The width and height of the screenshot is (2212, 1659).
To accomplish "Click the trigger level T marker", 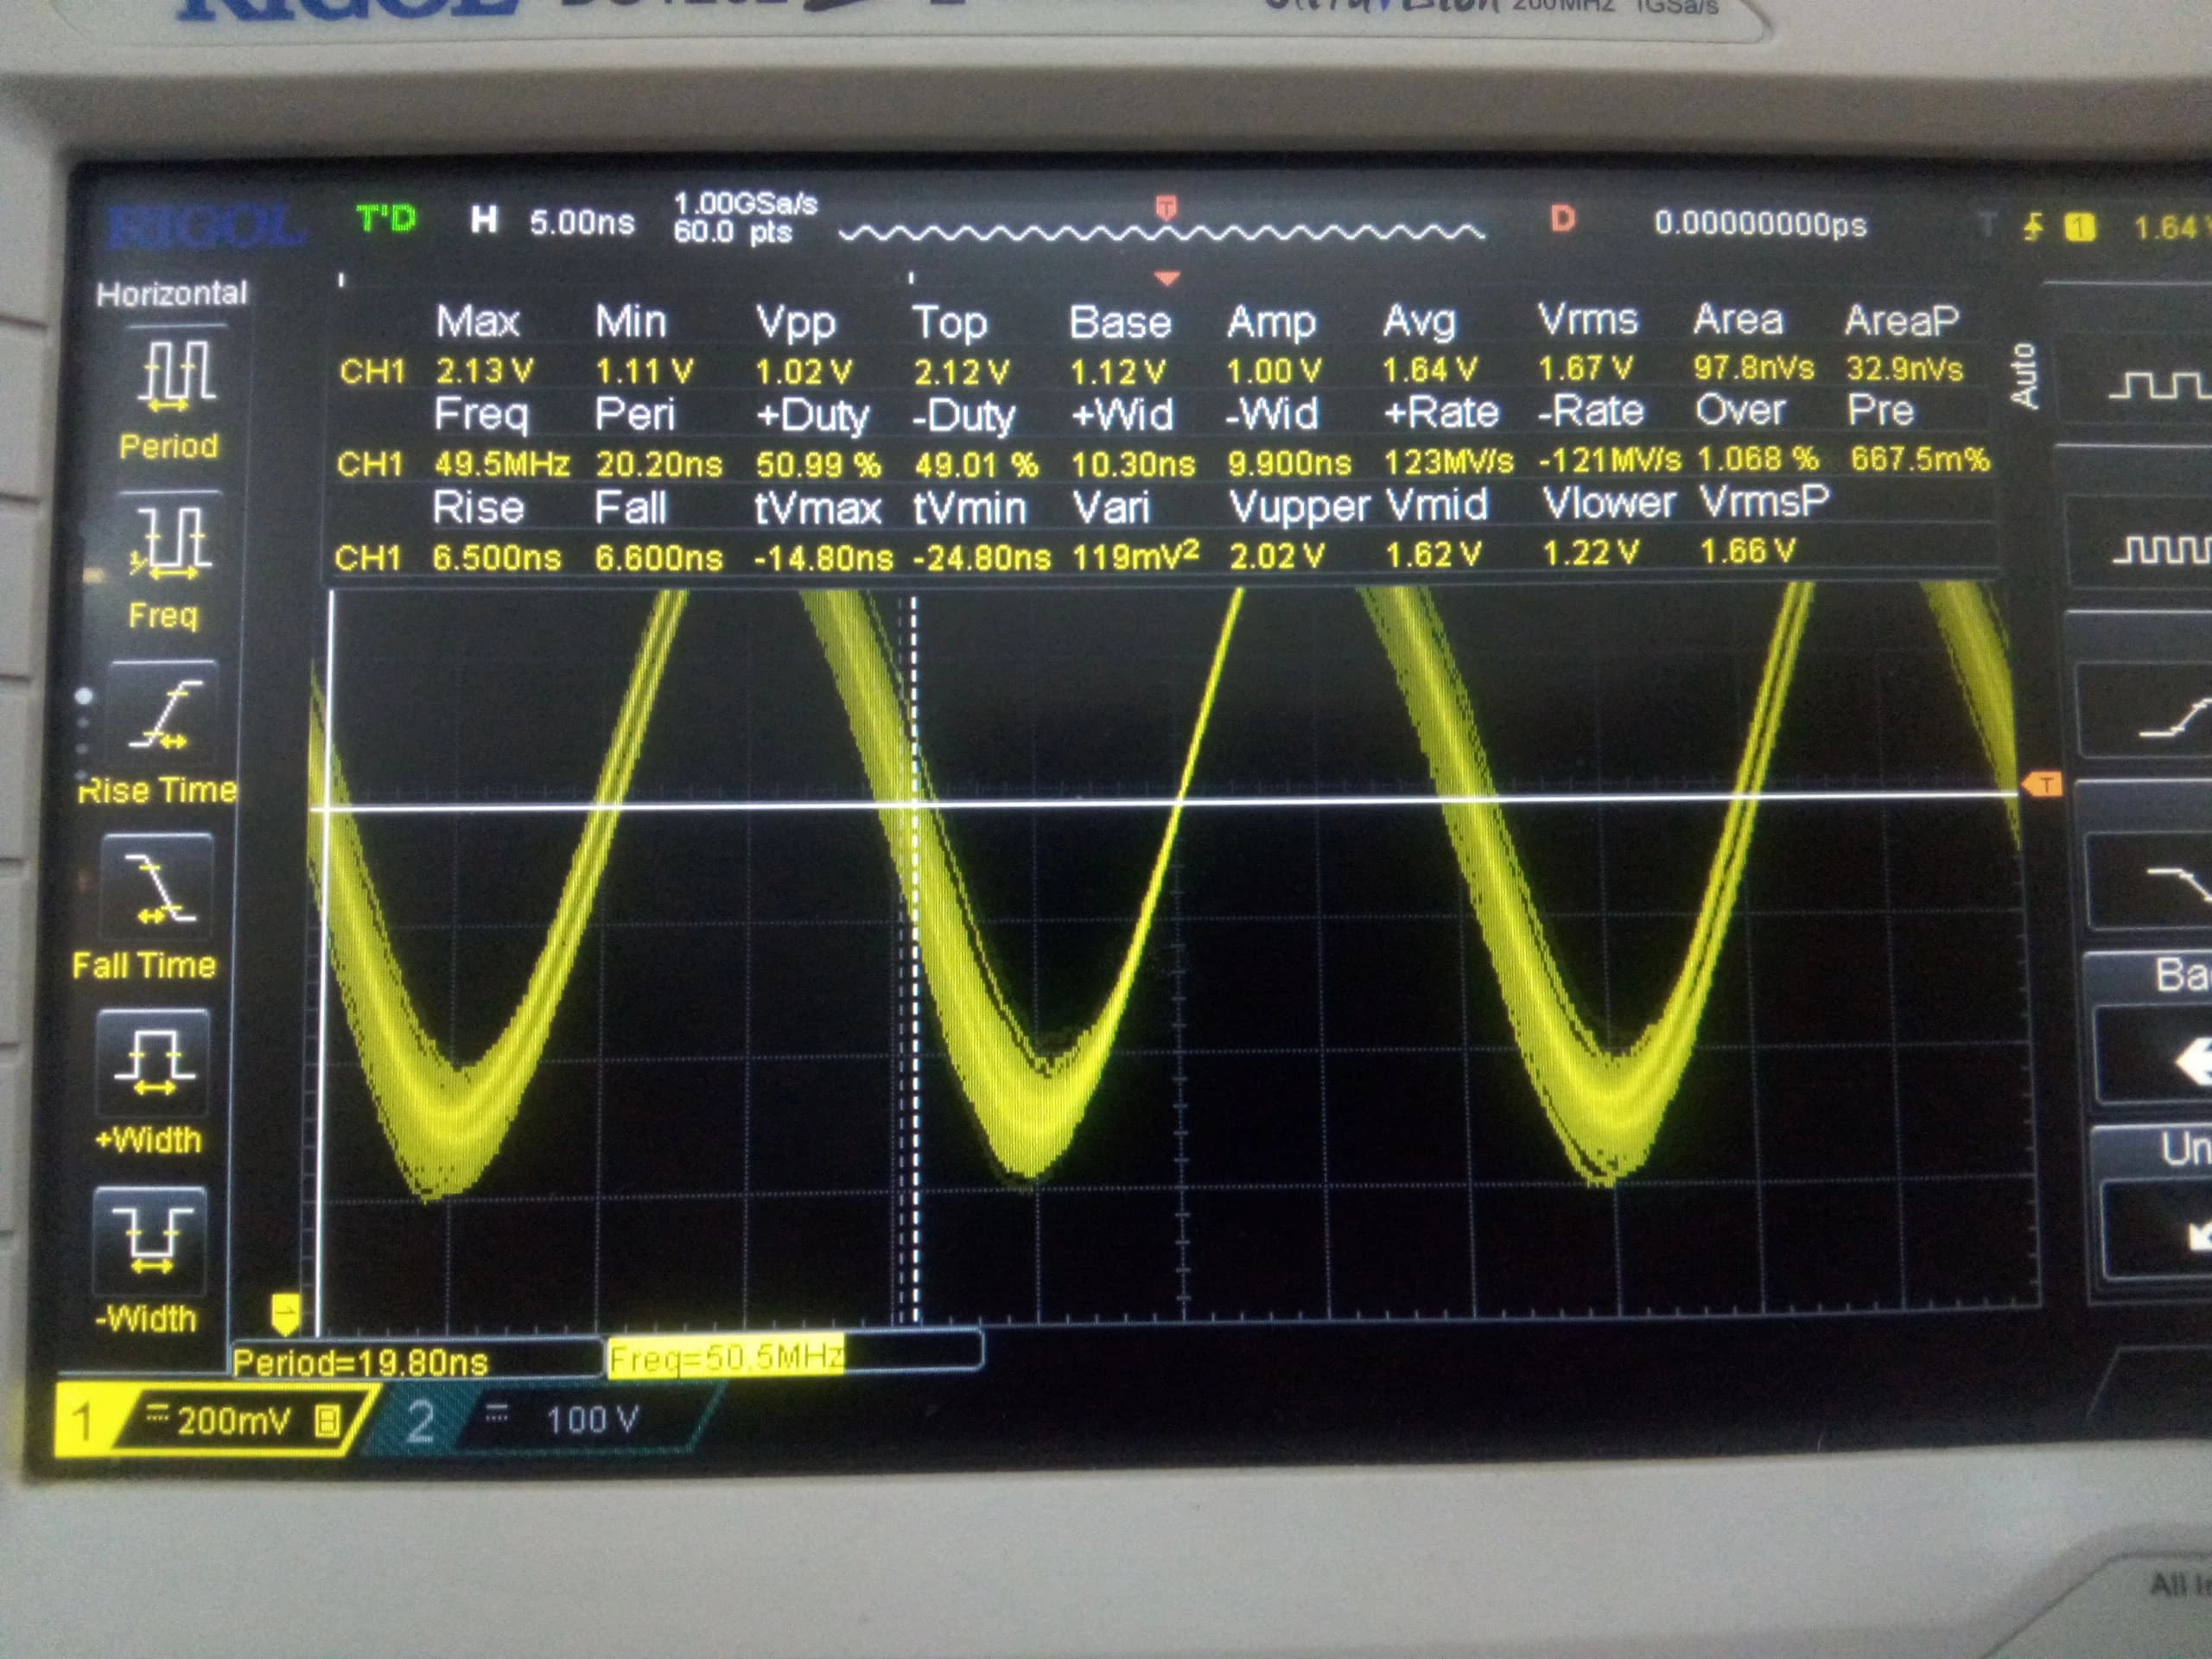I will pos(2042,785).
